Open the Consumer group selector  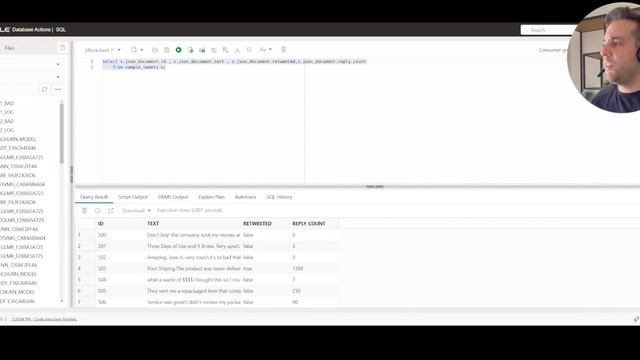point(553,50)
